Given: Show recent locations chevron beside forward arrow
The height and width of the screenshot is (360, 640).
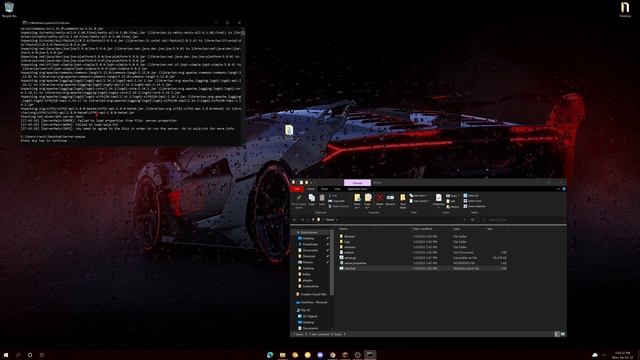Looking at the screenshot, I should [x=308, y=220].
